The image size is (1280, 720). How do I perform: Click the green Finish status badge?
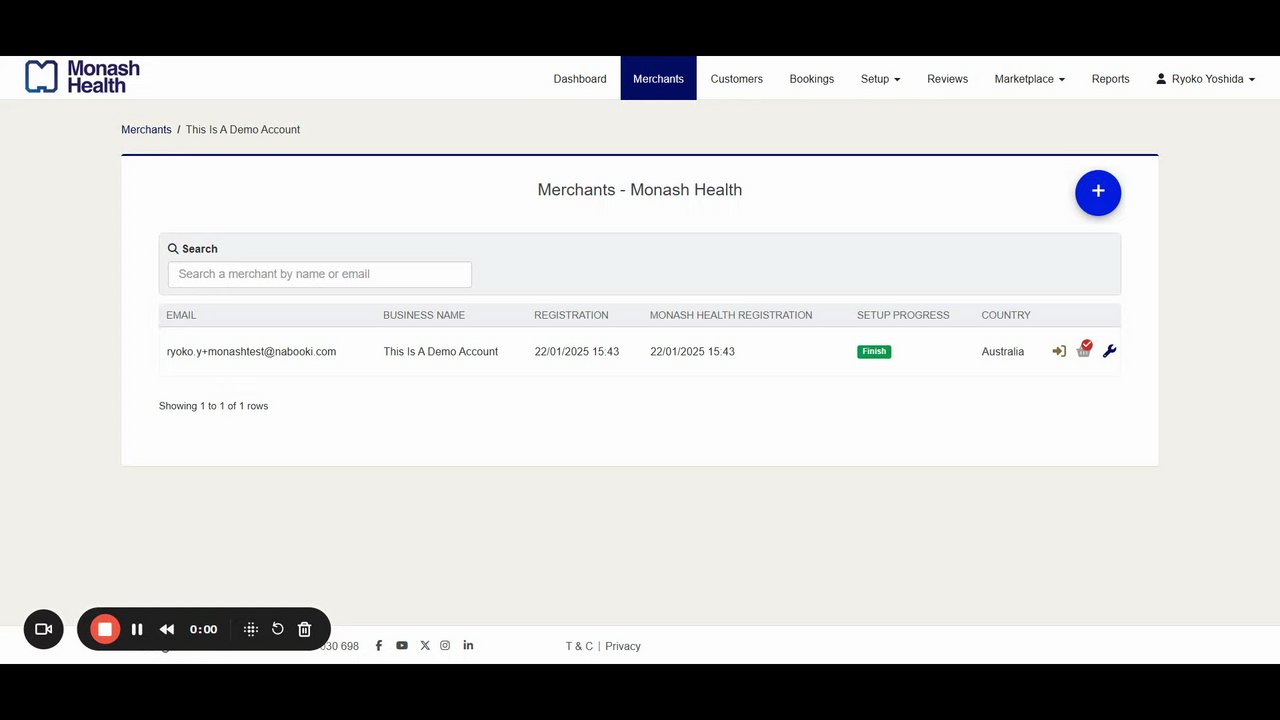pyautogui.click(x=874, y=351)
